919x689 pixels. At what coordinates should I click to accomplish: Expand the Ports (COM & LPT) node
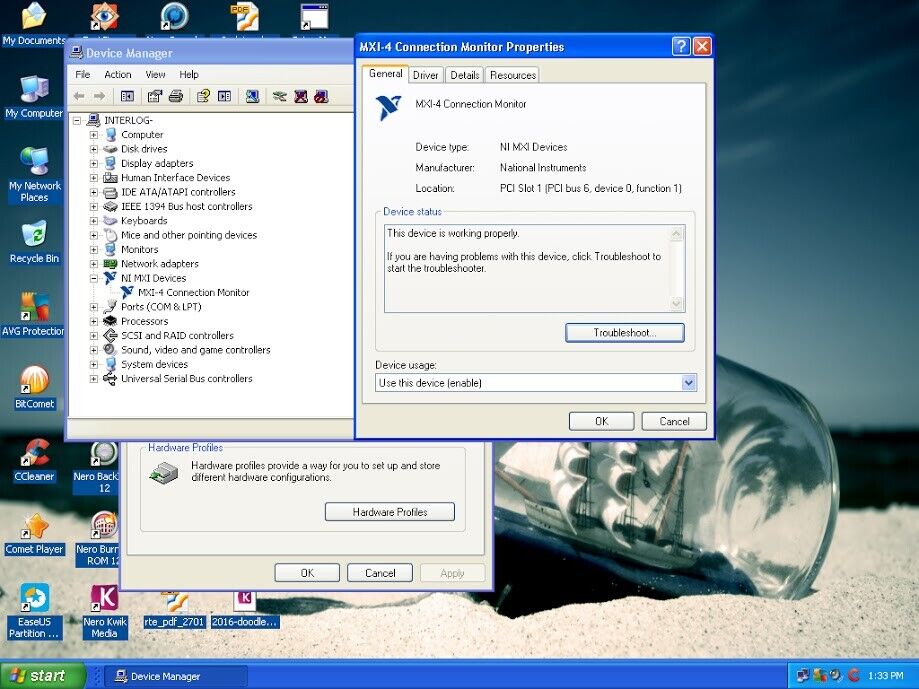[94, 307]
